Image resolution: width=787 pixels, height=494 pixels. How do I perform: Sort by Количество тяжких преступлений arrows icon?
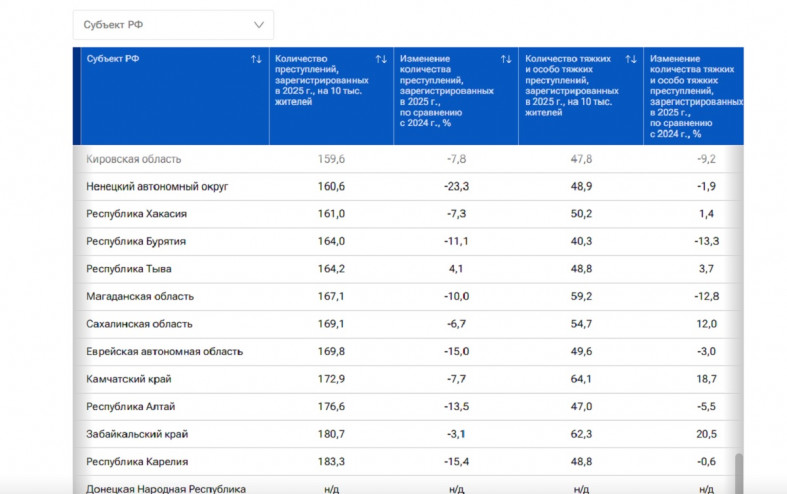(631, 60)
